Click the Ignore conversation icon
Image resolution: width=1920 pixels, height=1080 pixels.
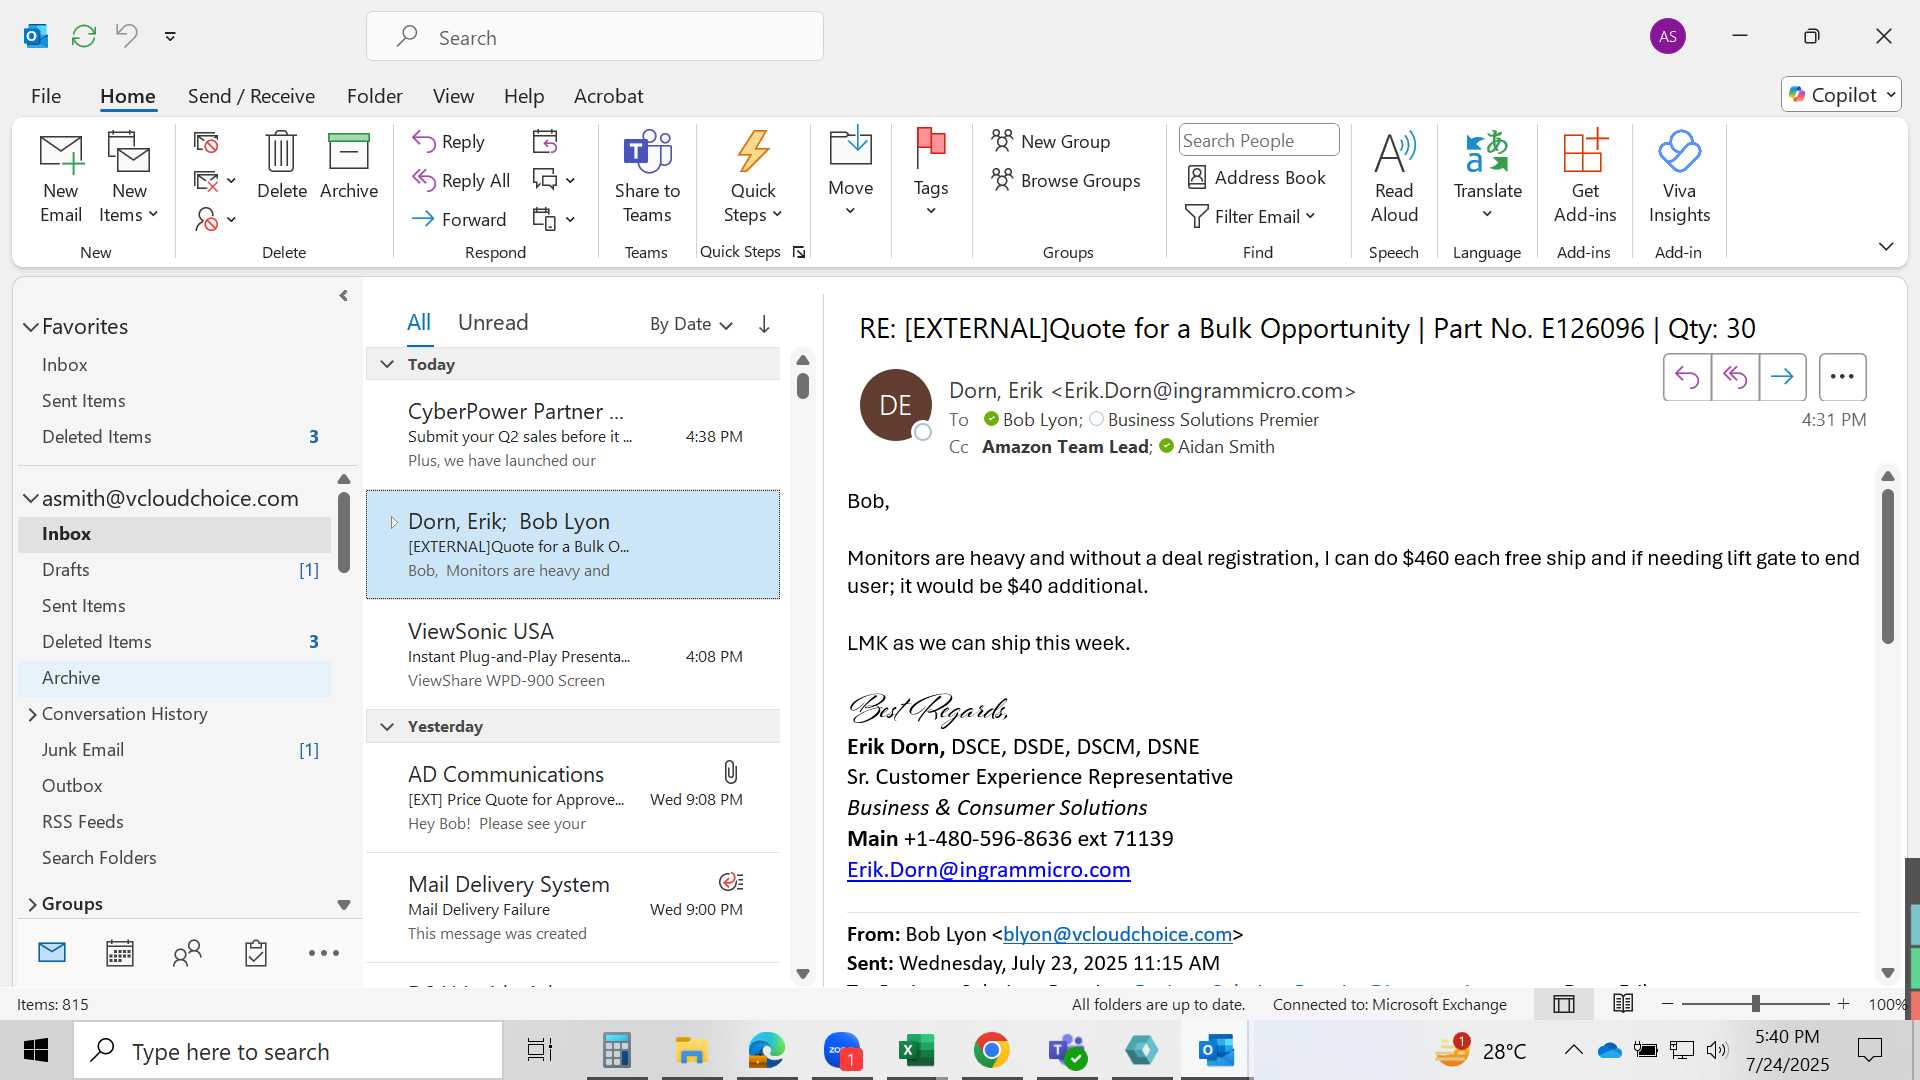tap(206, 143)
